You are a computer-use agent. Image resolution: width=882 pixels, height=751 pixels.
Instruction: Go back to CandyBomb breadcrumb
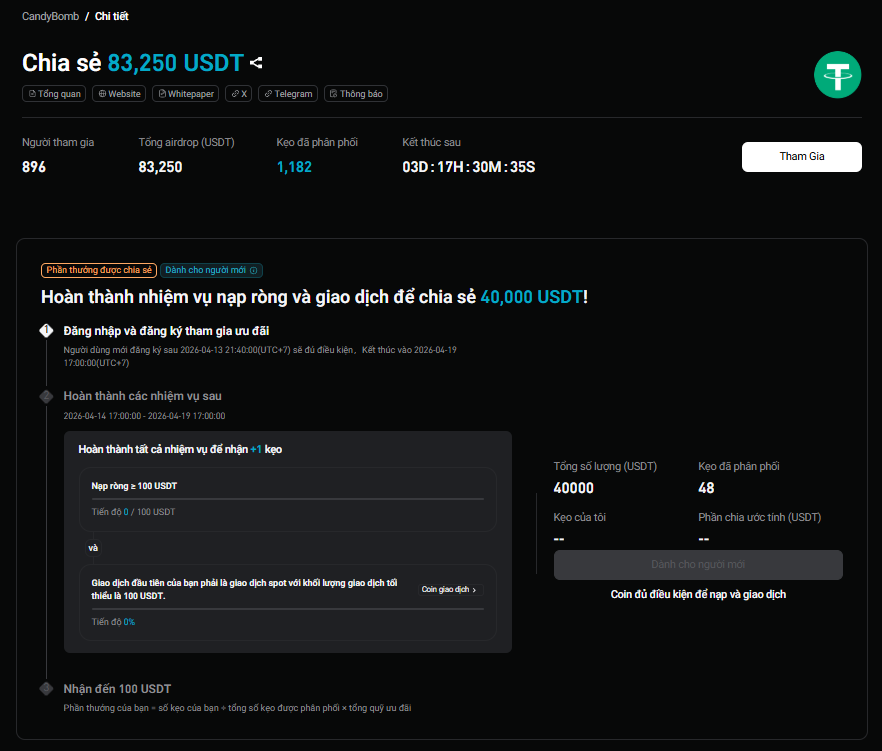point(51,16)
